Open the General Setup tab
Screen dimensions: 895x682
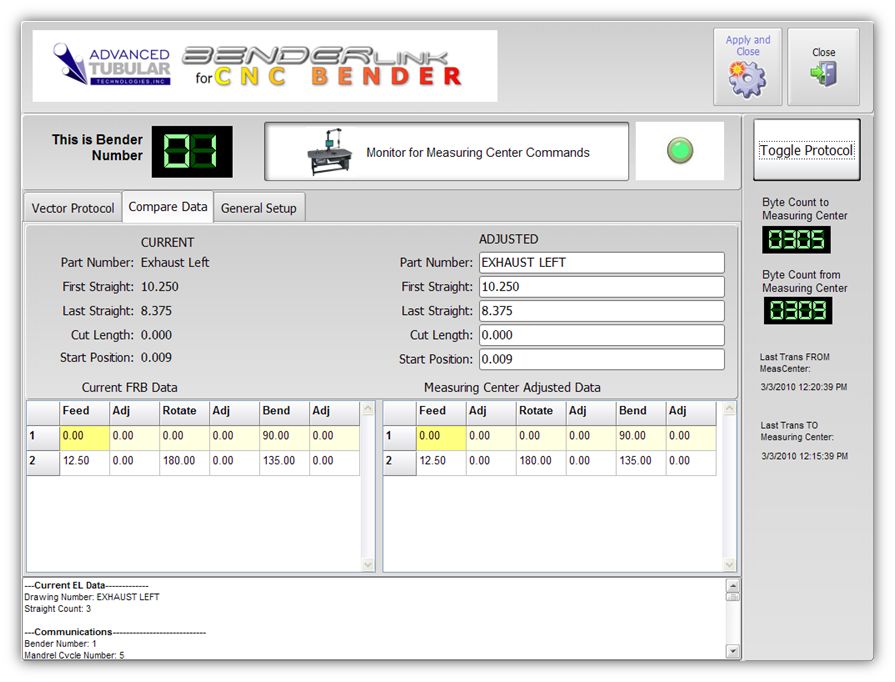[259, 208]
